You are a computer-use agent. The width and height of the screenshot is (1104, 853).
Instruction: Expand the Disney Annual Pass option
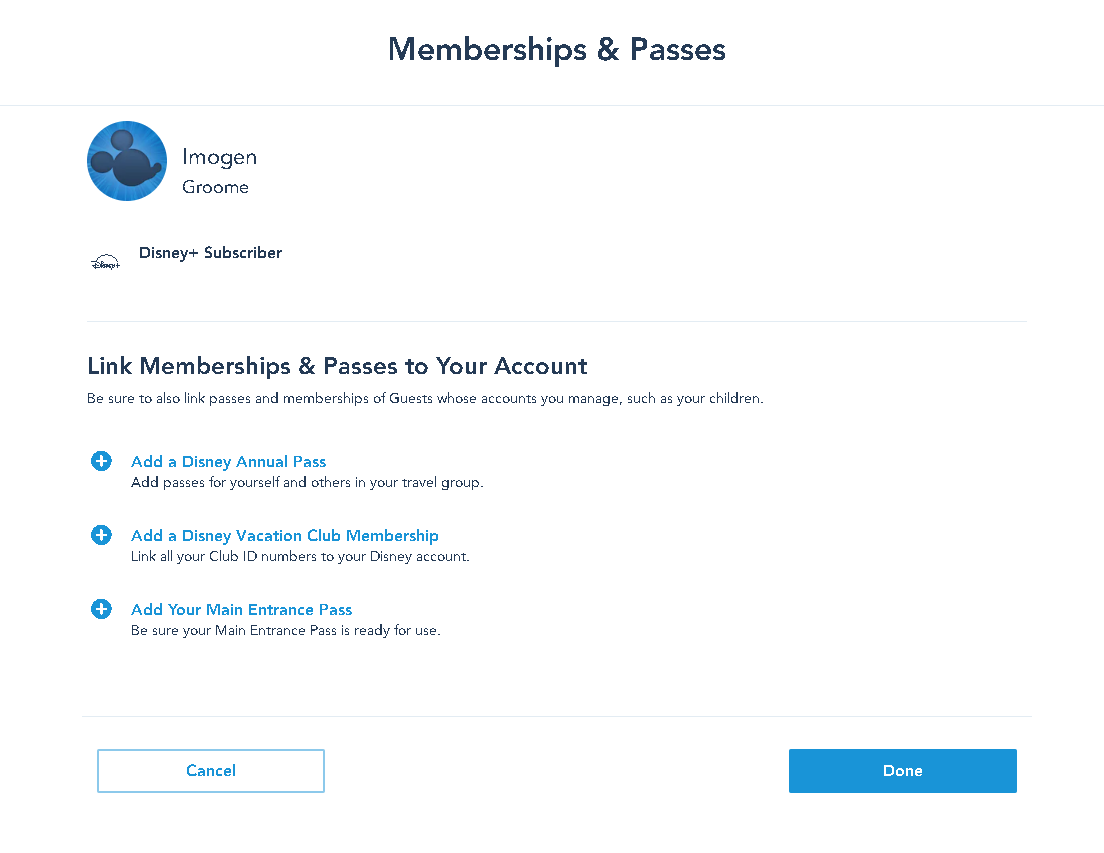(x=228, y=461)
